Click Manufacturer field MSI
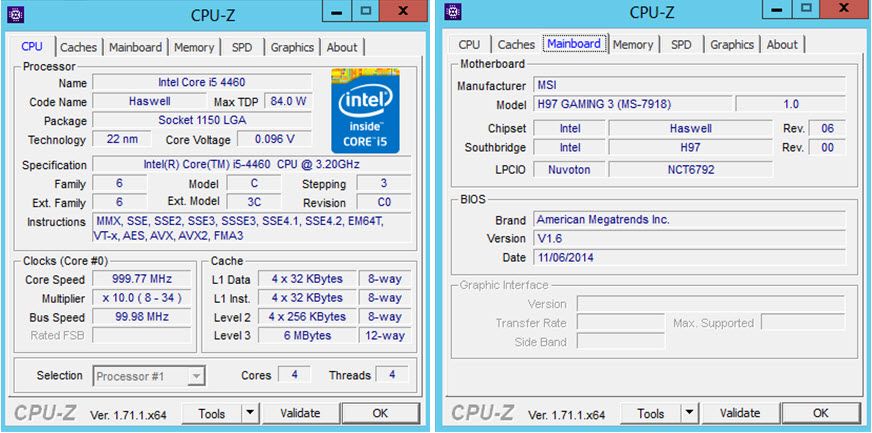 (690, 85)
